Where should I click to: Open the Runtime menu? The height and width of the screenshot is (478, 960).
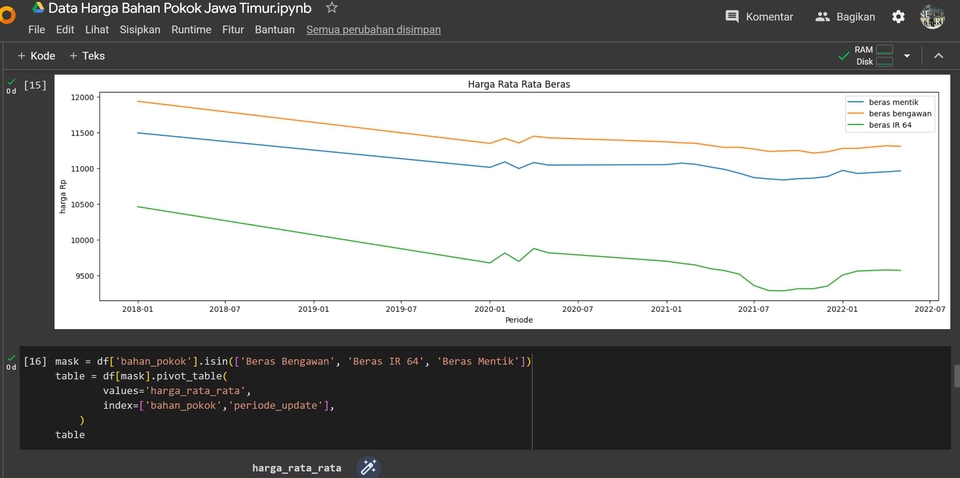[191, 29]
